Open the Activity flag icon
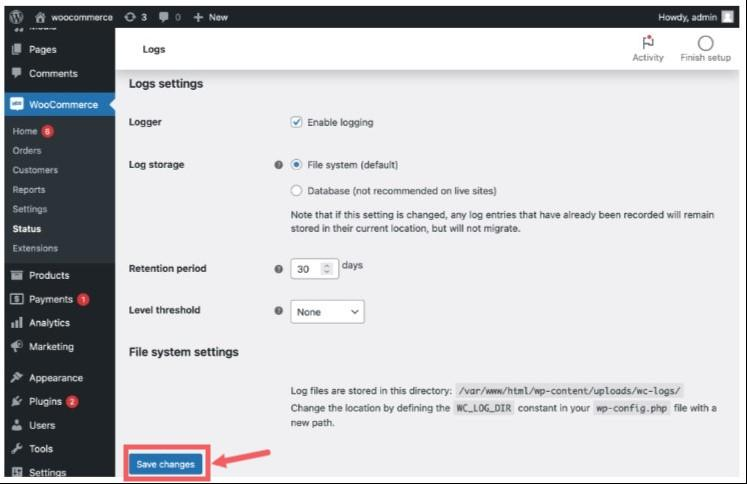Viewport: 747px width, 484px height. click(x=648, y=43)
